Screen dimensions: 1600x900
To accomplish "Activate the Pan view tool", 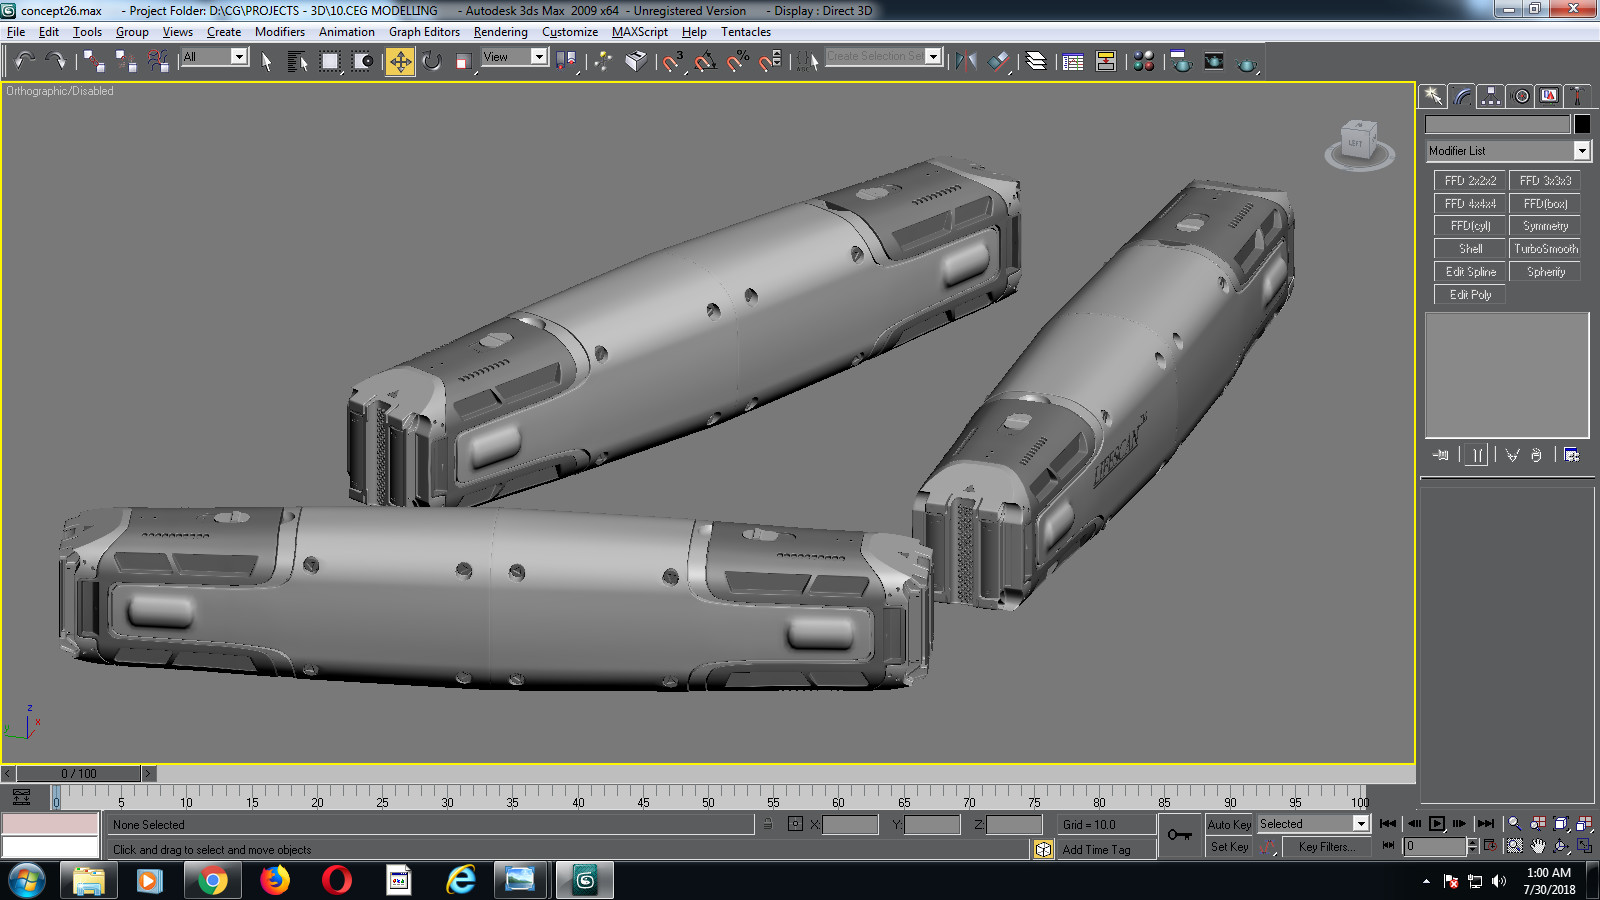I will (1538, 846).
